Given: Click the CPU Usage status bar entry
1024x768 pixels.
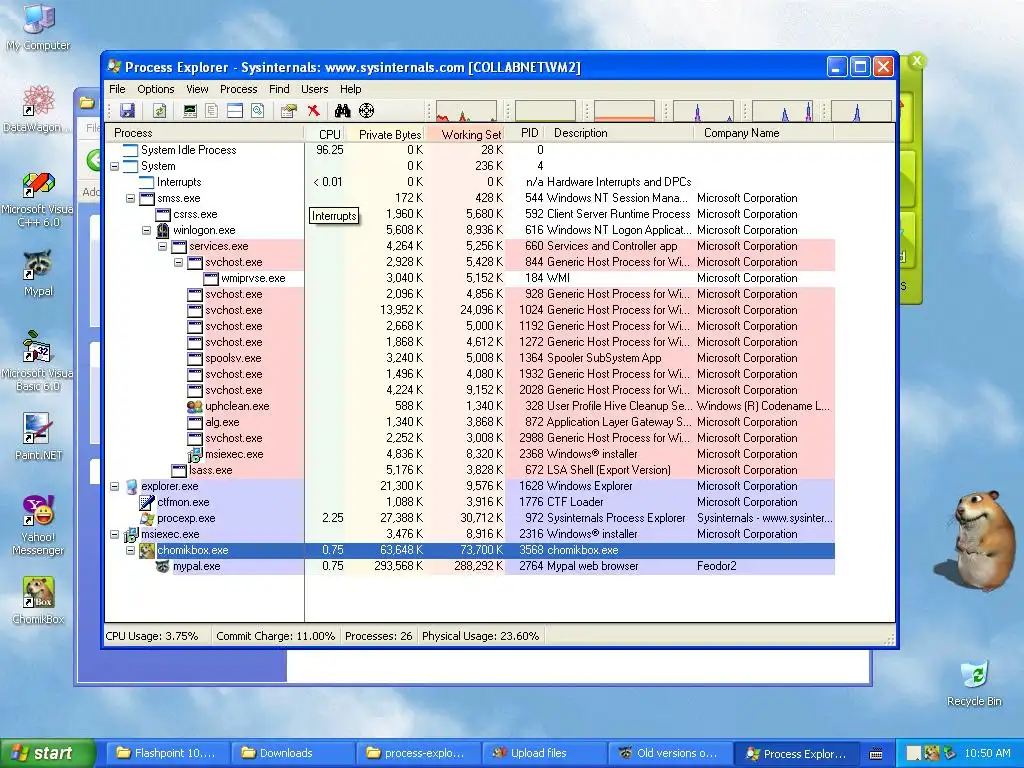Looking at the screenshot, I should pyautogui.click(x=152, y=636).
